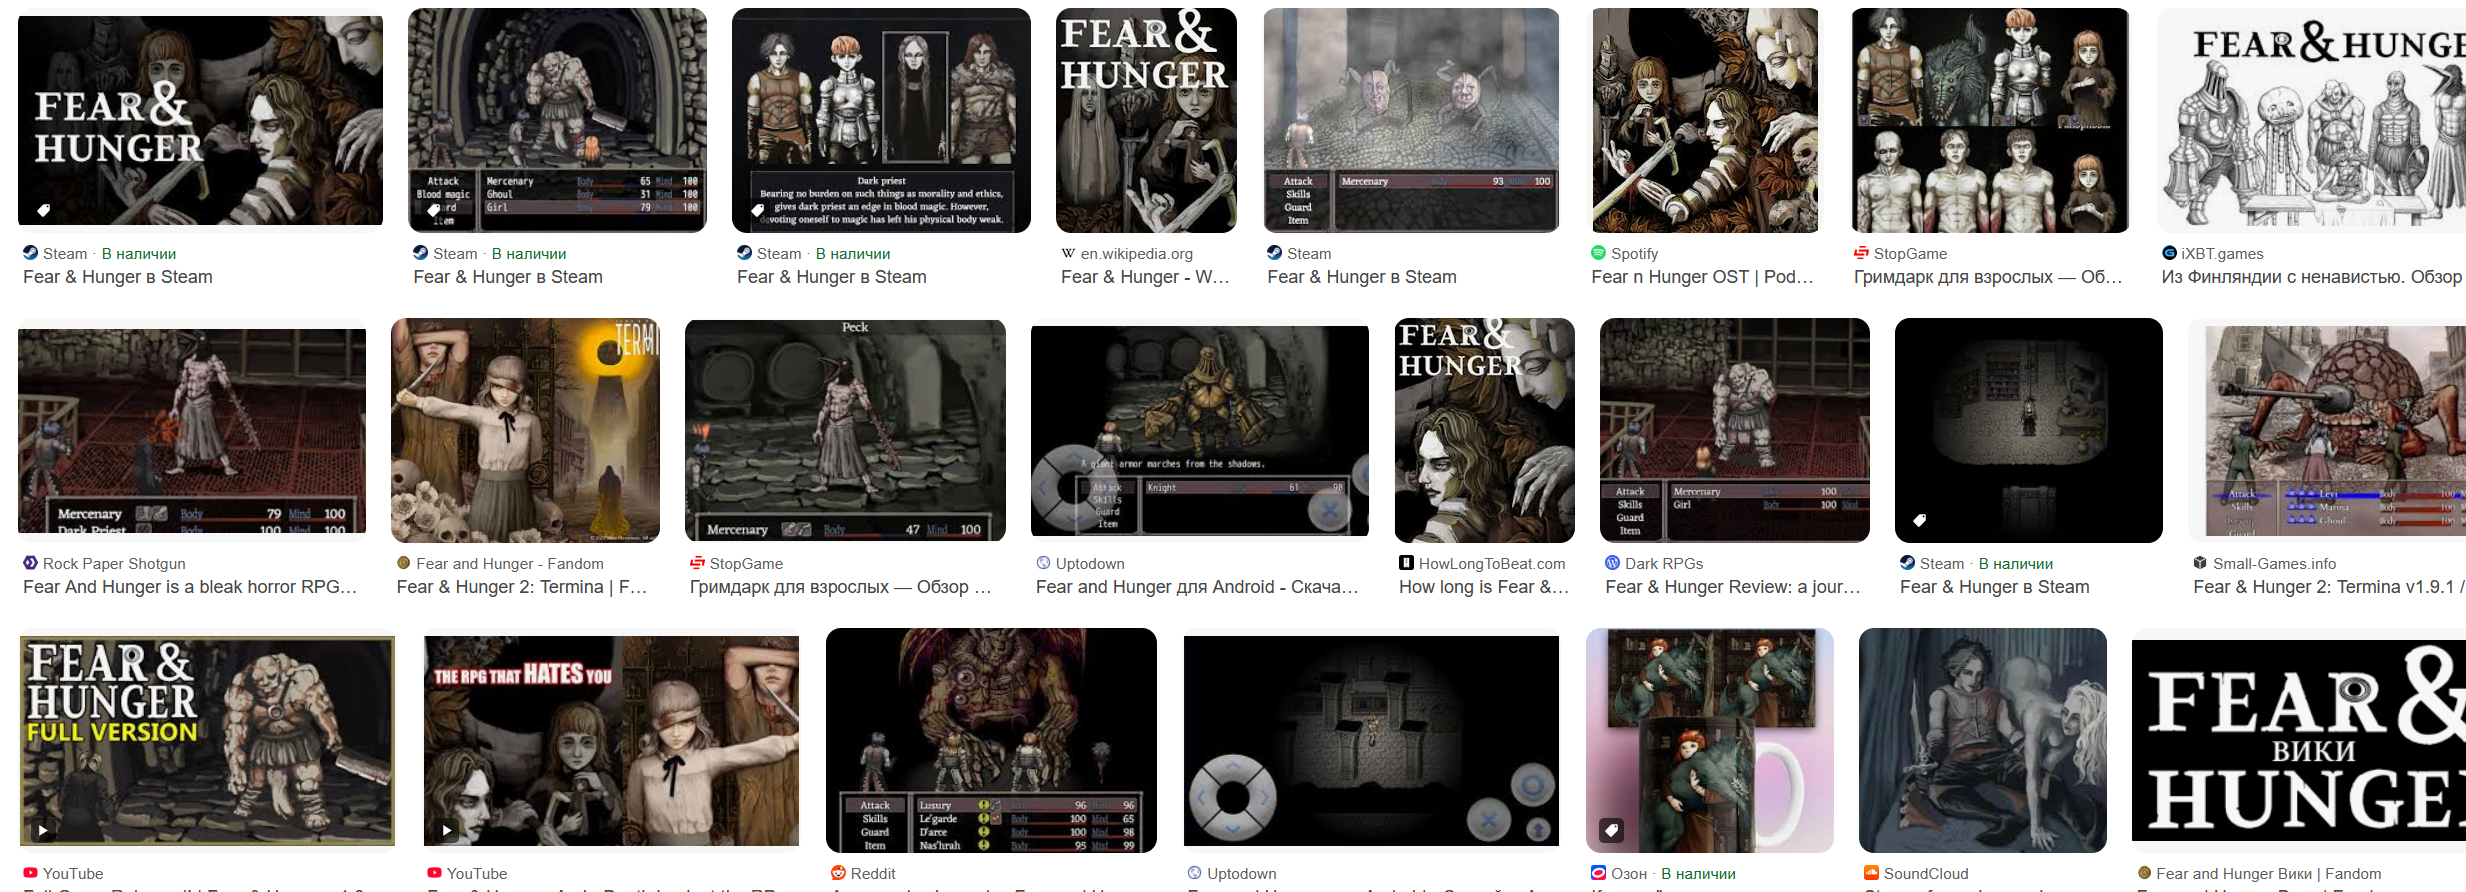Viewport: 2466px width, 892px height.
Task: Click the Dark RPGs favicon
Action: click(x=1612, y=563)
